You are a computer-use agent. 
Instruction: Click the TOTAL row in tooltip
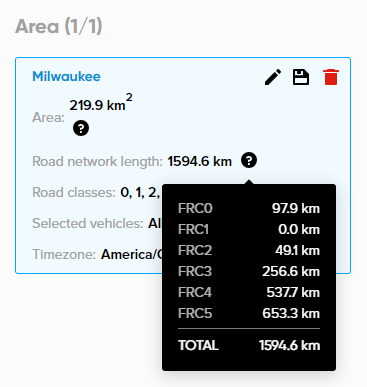coord(249,345)
